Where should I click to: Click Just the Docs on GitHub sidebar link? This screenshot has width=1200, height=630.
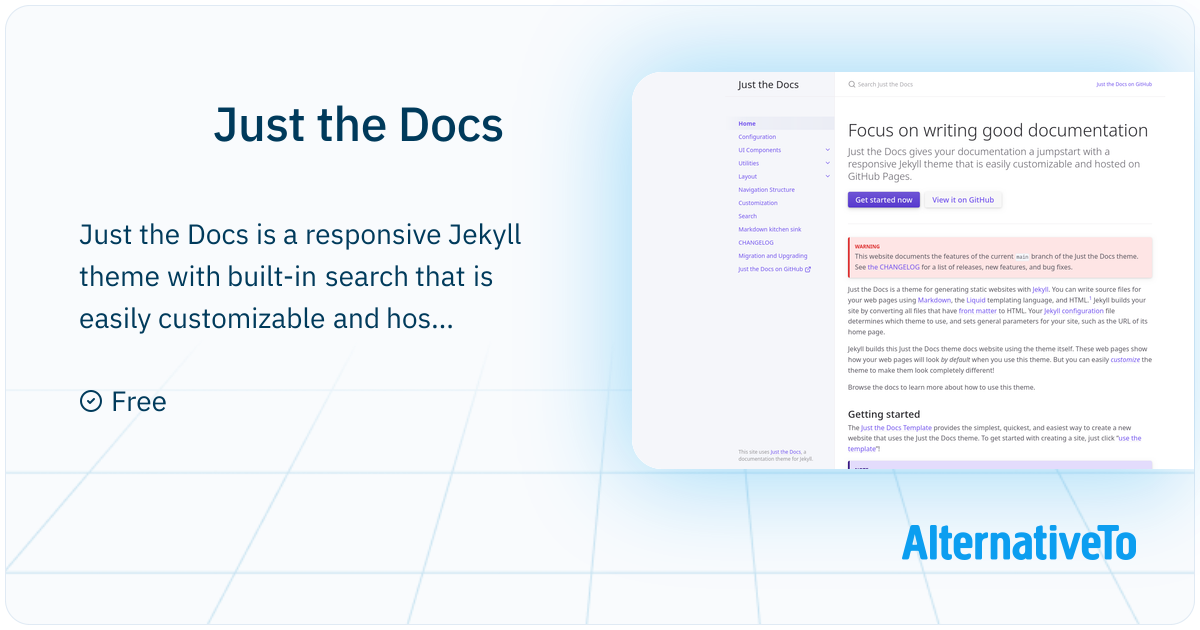(770, 269)
